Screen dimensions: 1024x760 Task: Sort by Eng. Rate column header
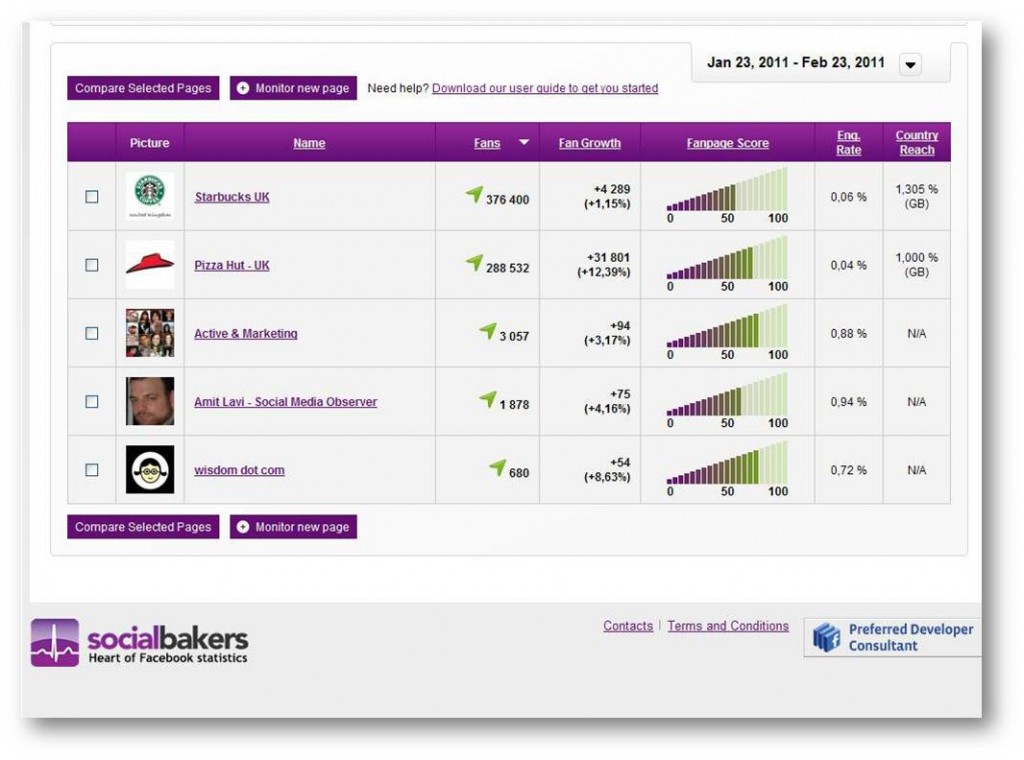[x=848, y=142]
